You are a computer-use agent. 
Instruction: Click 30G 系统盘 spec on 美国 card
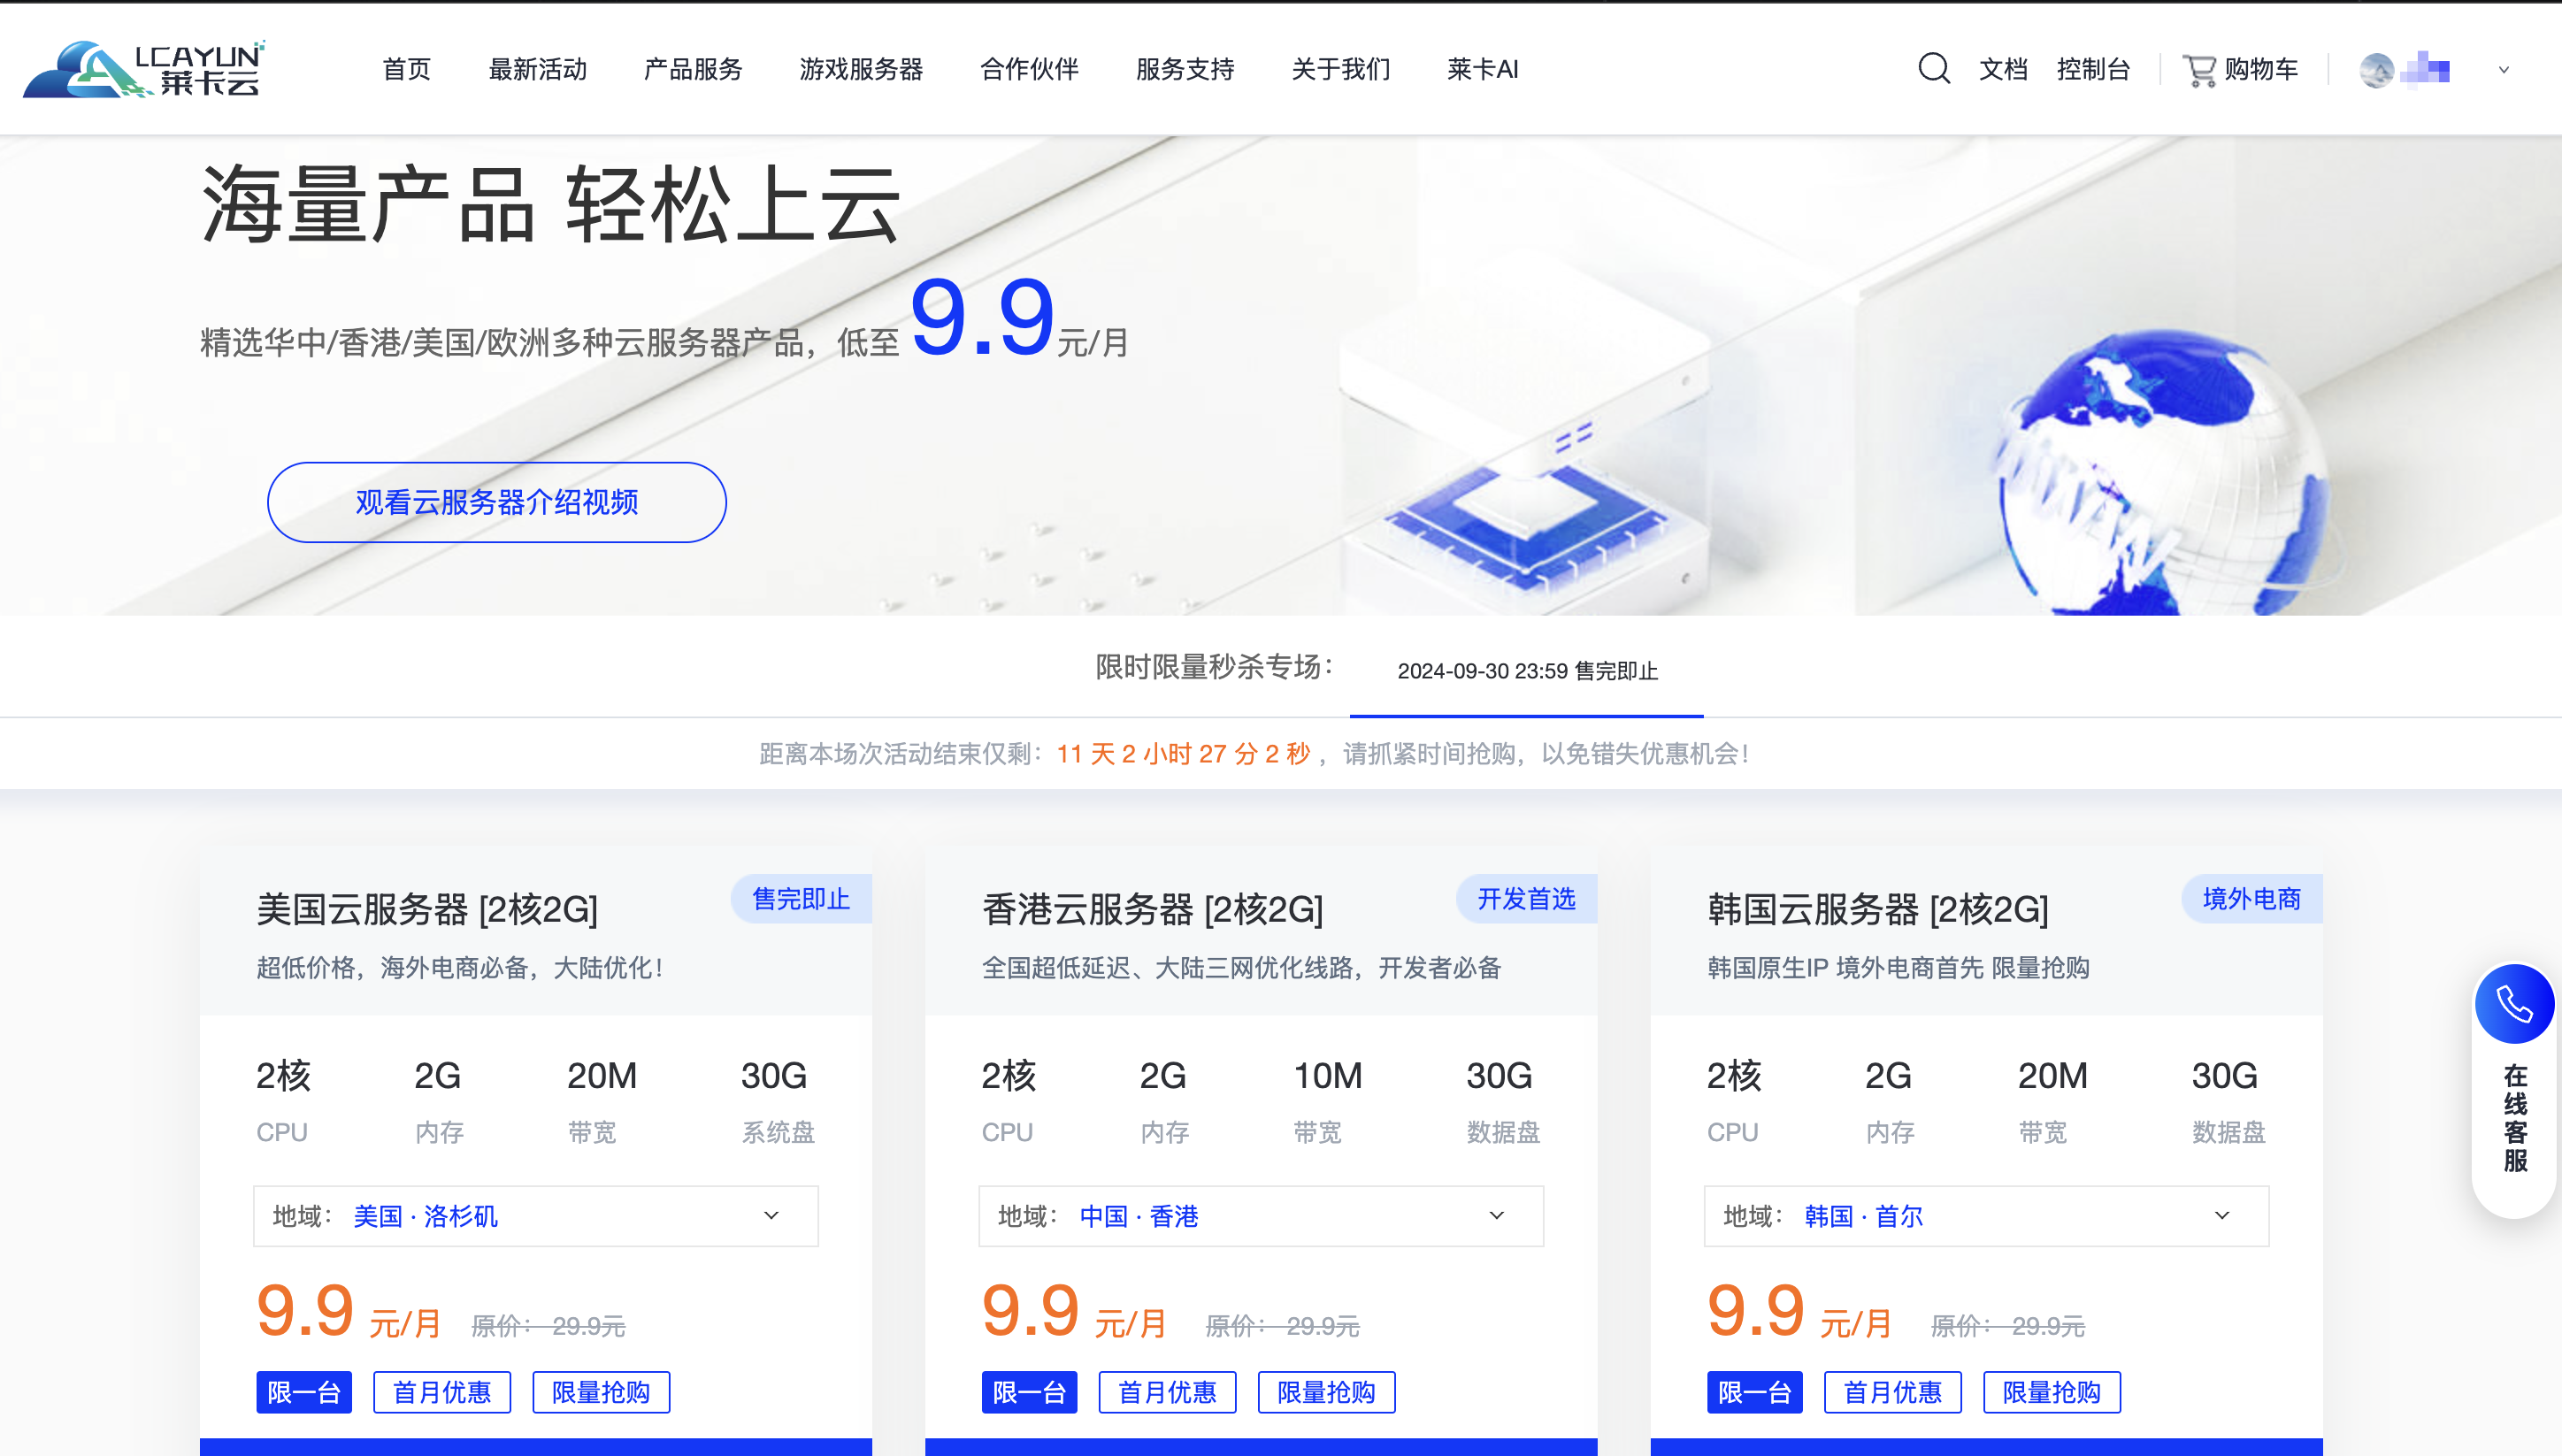coord(777,1101)
